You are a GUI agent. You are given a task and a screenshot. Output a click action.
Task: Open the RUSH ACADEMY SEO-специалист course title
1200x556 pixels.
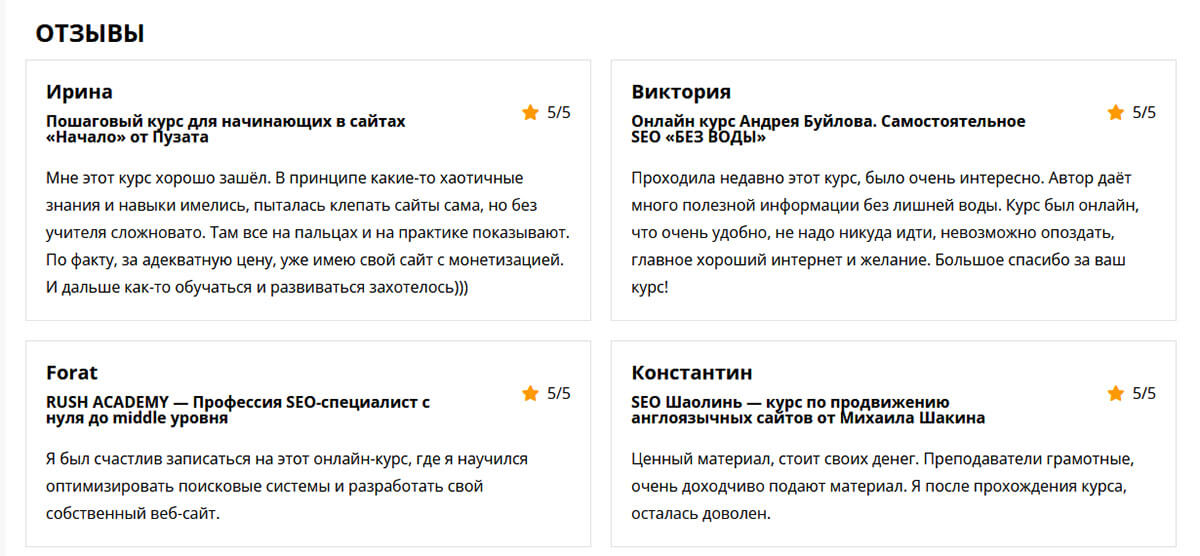(238, 410)
